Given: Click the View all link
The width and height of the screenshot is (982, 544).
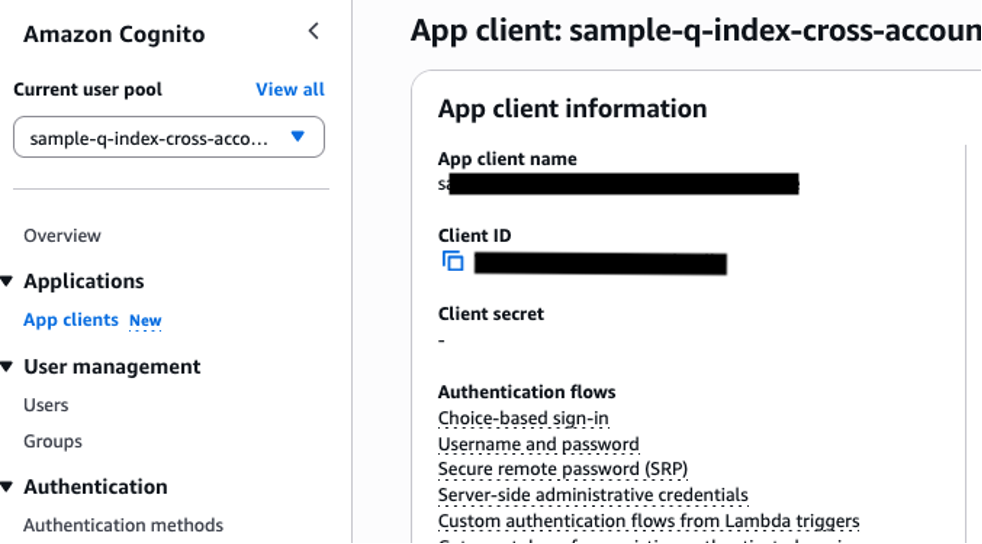Looking at the screenshot, I should pos(290,90).
